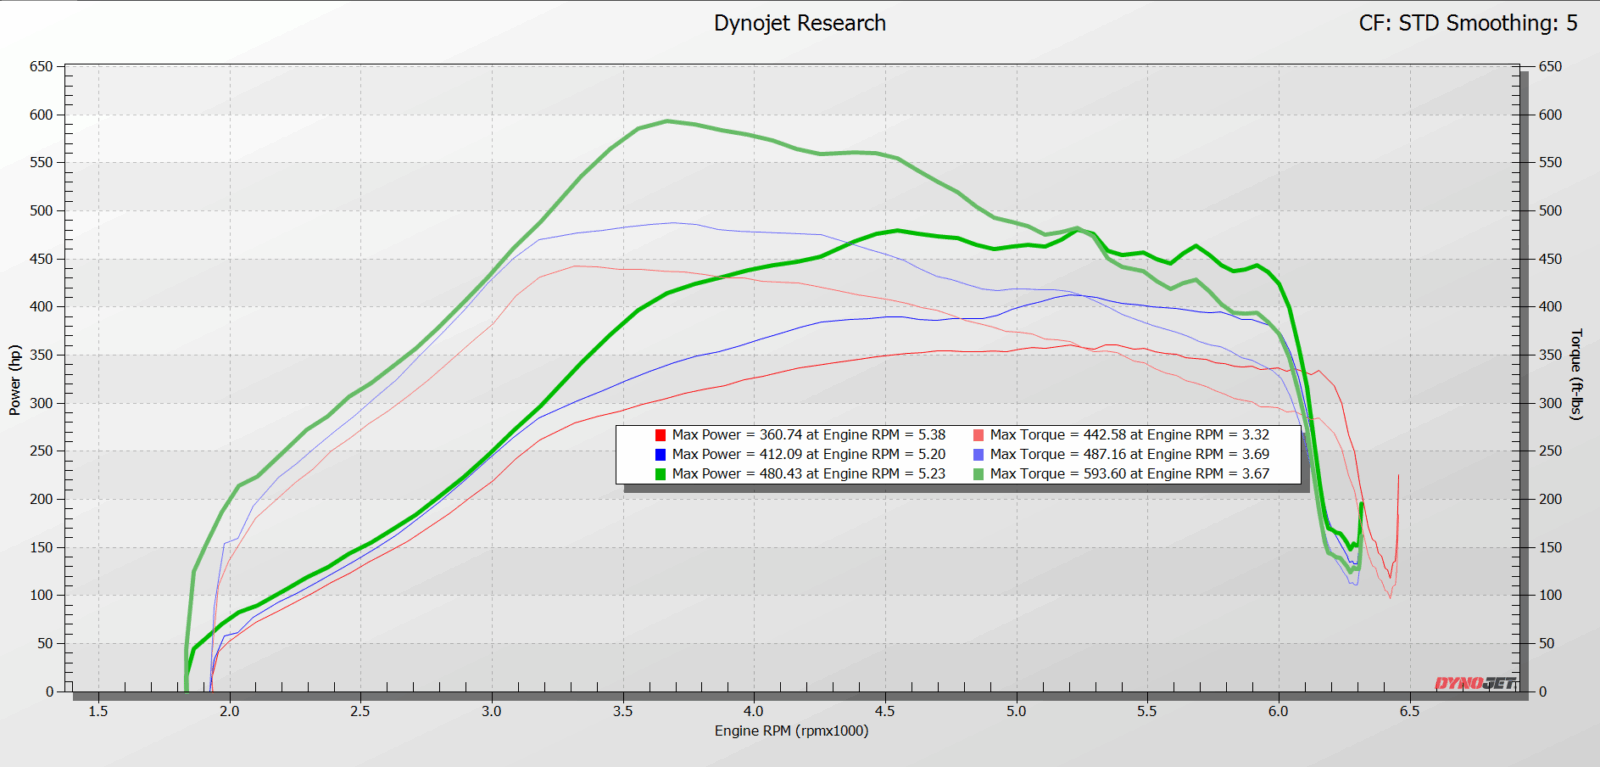Click the DynoJet logo in chart corner
The image size is (1600, 767).
point(1475,684)
